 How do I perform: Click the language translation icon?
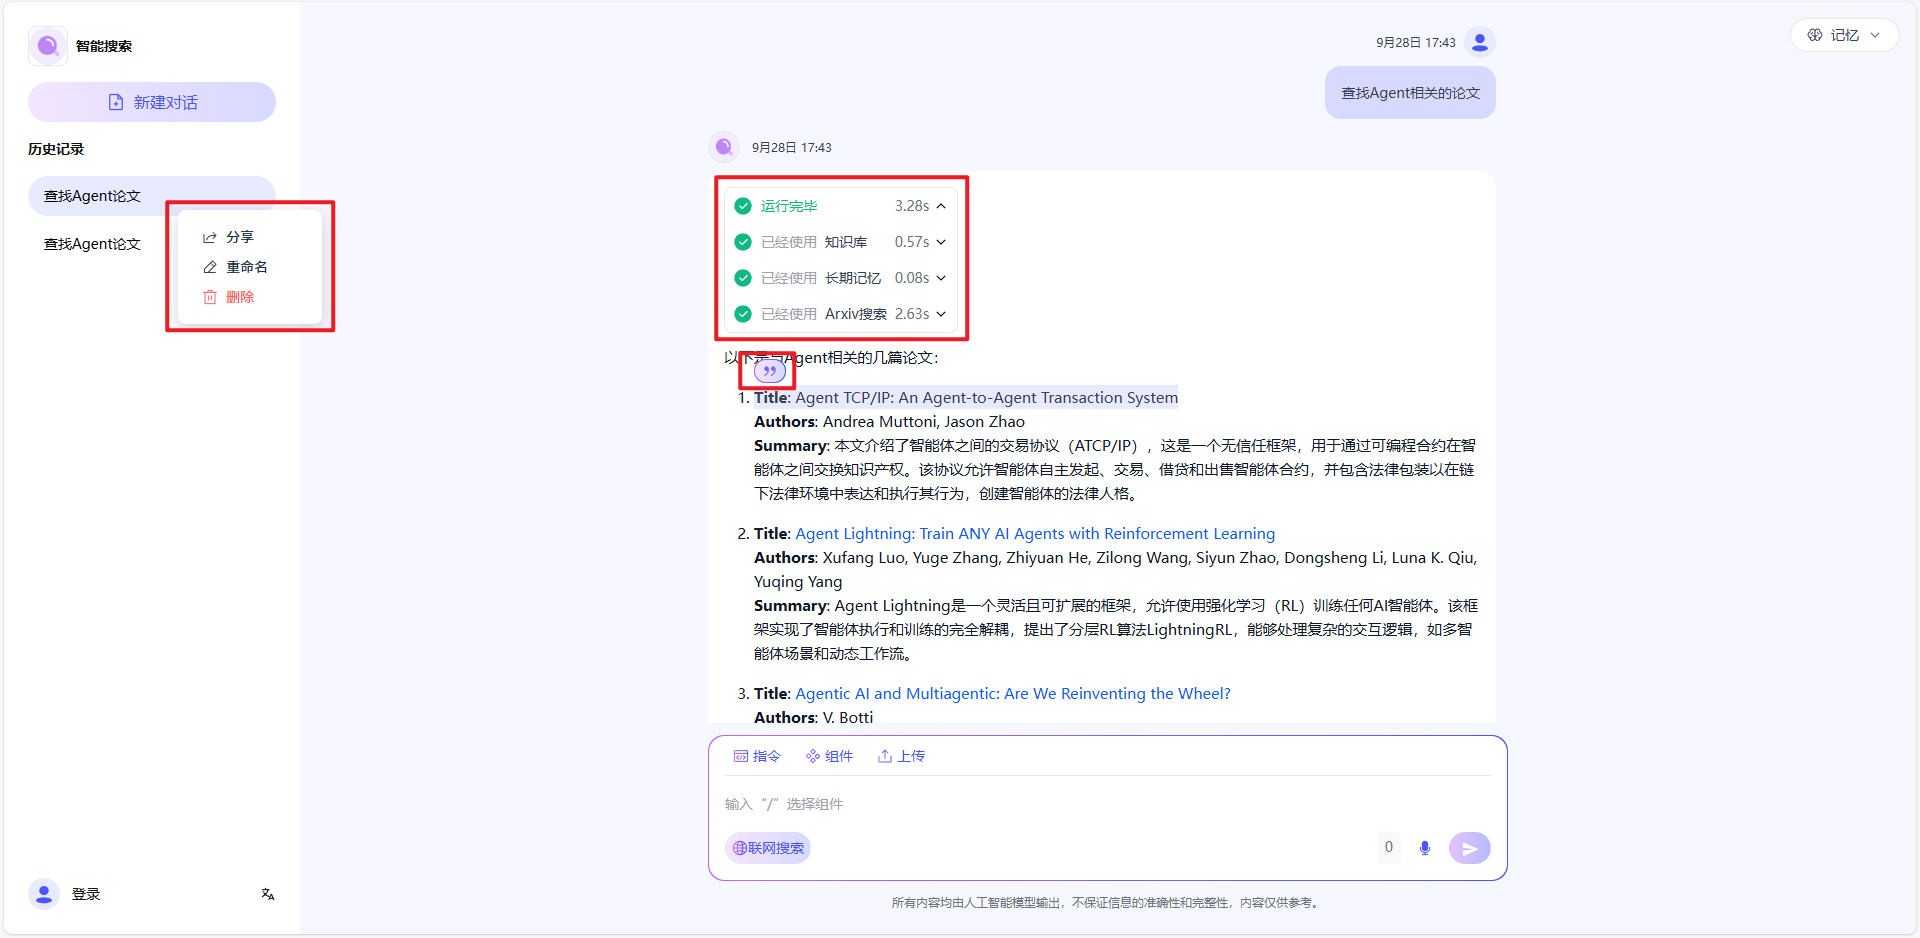[x=268, y=894]
